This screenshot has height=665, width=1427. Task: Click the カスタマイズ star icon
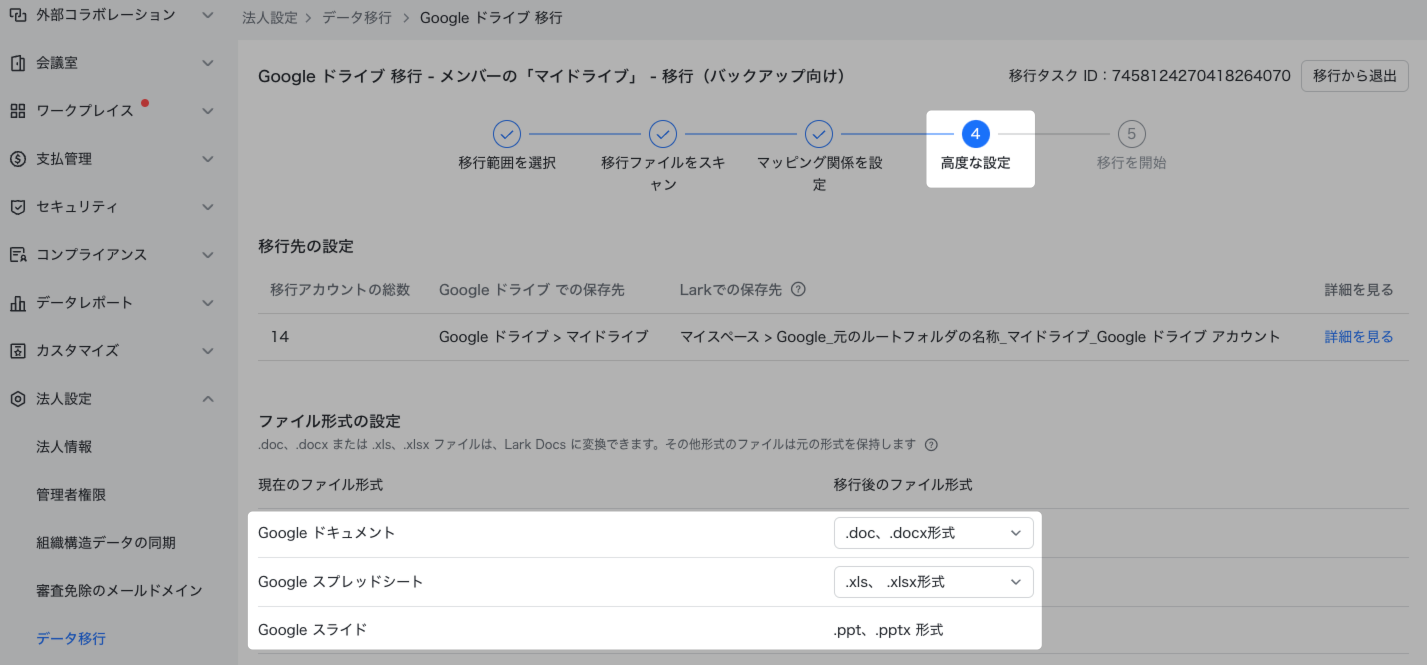coord(17,351)
